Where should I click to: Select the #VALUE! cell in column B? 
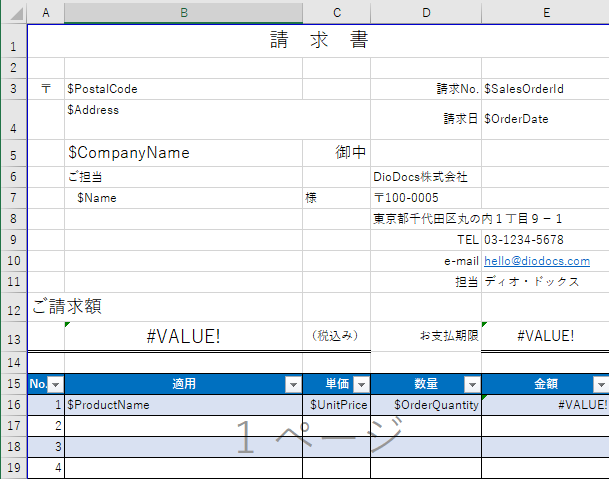tap(183, 336)
